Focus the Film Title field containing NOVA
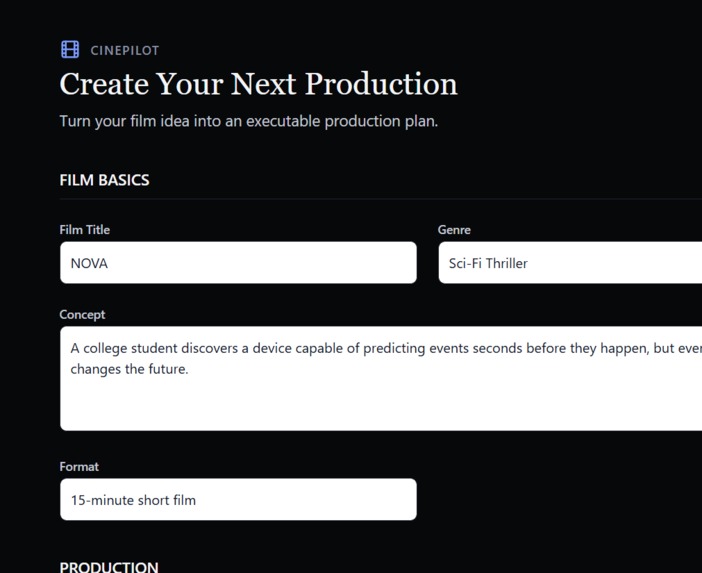702x573 pixels. [238, 263]
